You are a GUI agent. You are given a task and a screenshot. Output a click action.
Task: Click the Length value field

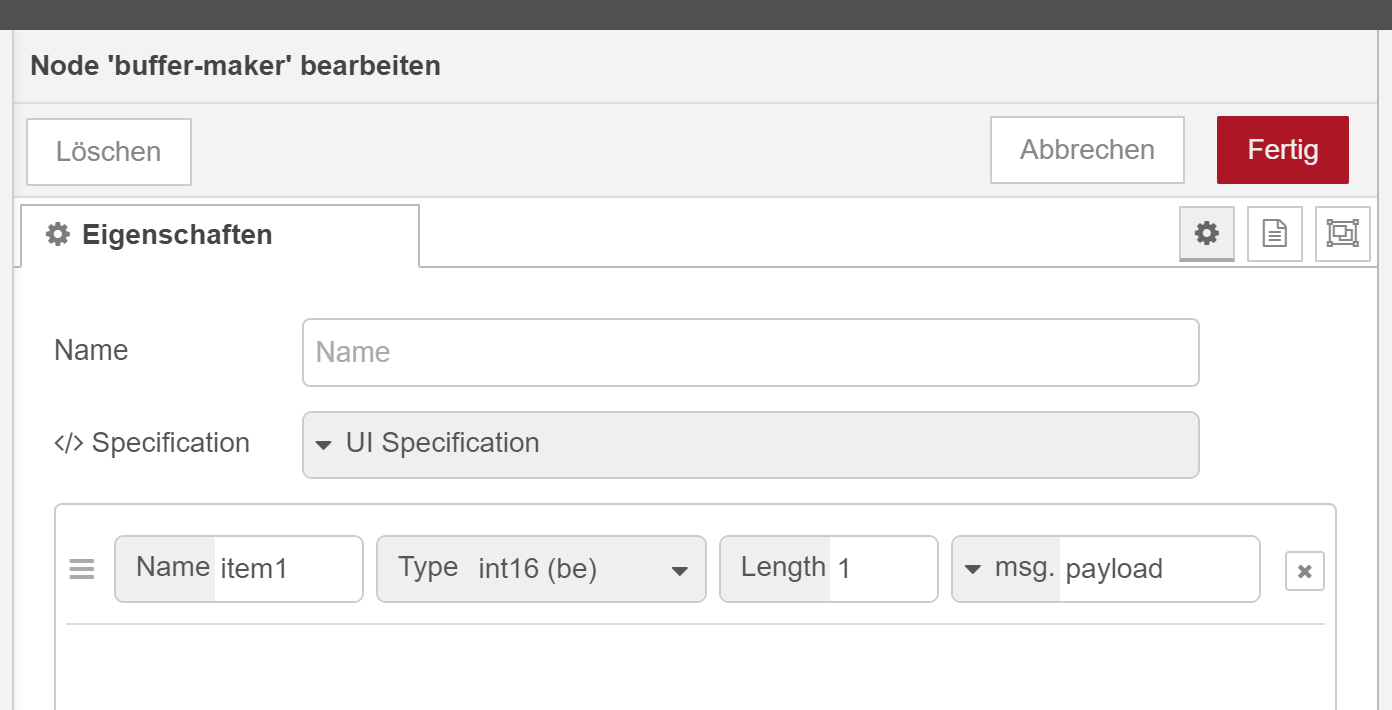click(x=883, y=569)
